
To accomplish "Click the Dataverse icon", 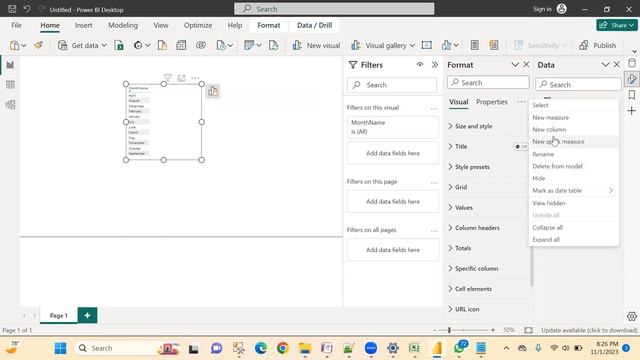I will [x=201, y=45].
